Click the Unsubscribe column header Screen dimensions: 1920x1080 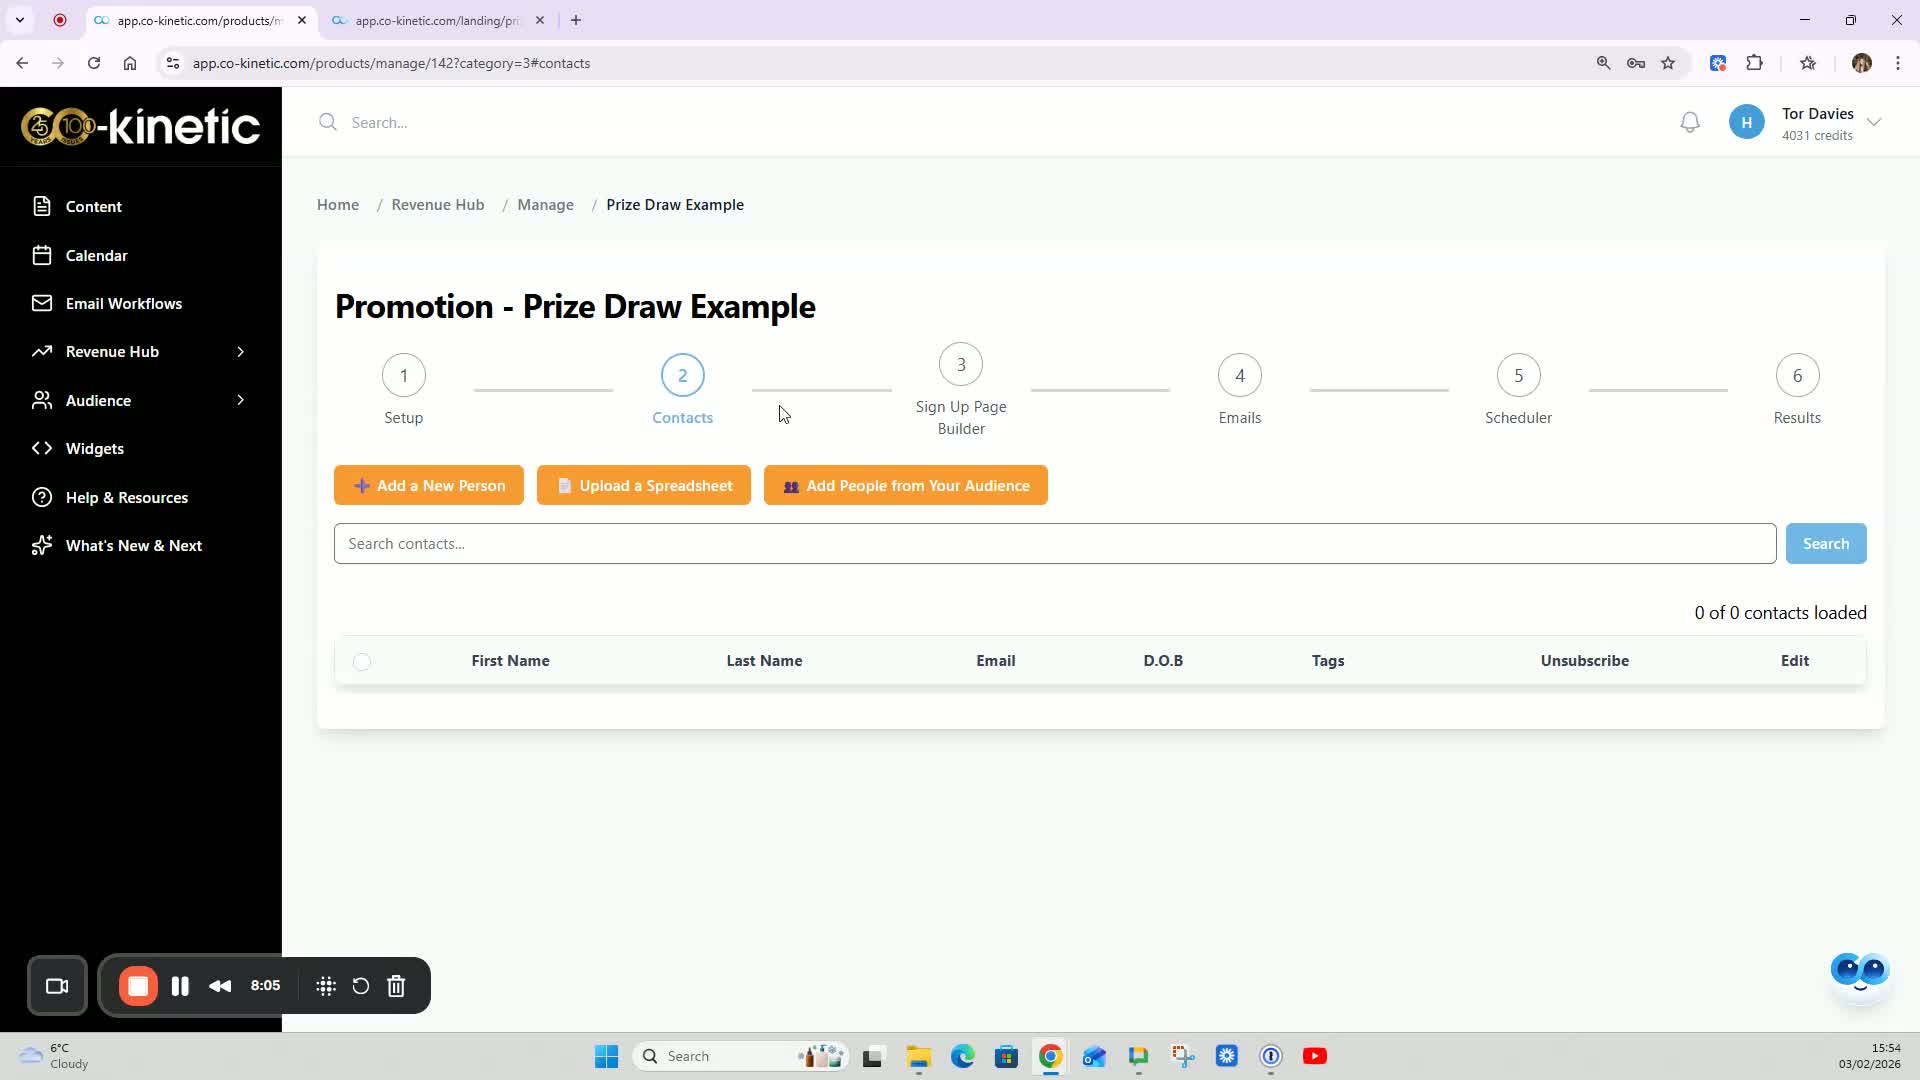coord(1585,661)
